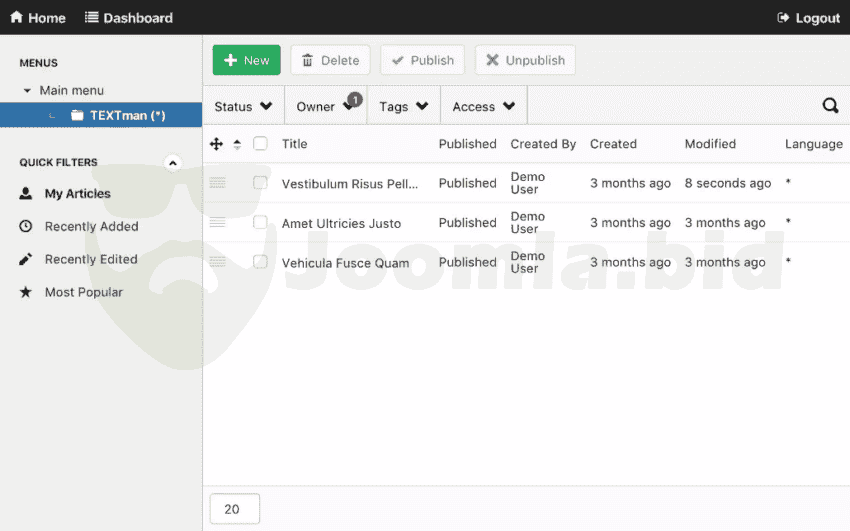Open My Articles quick filter
Image resolution: width=850 pixels, height=531 pixels.
77,194
